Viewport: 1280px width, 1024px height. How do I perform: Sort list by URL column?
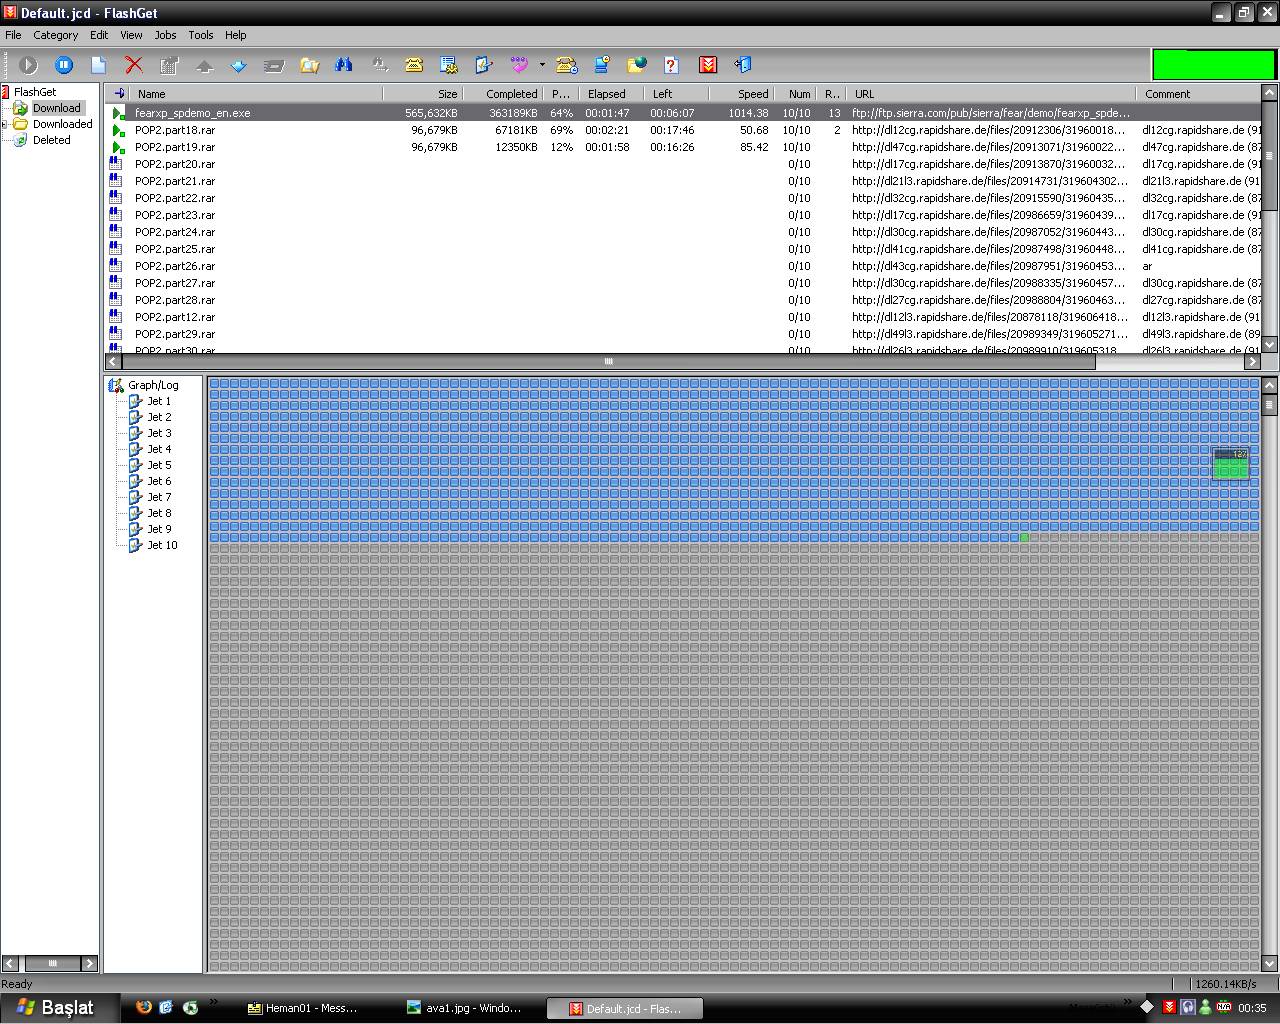click(991, 94)
